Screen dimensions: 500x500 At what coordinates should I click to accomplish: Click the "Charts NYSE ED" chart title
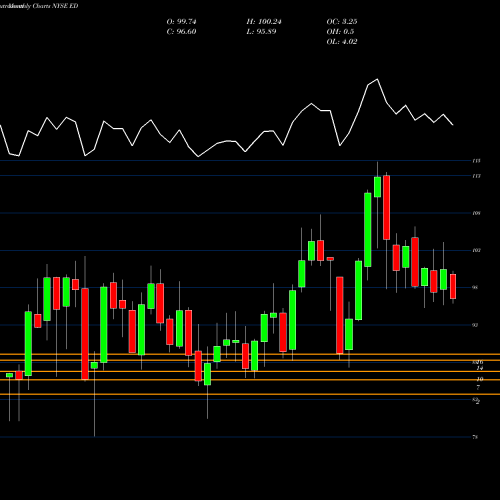[x=55, y=6]
